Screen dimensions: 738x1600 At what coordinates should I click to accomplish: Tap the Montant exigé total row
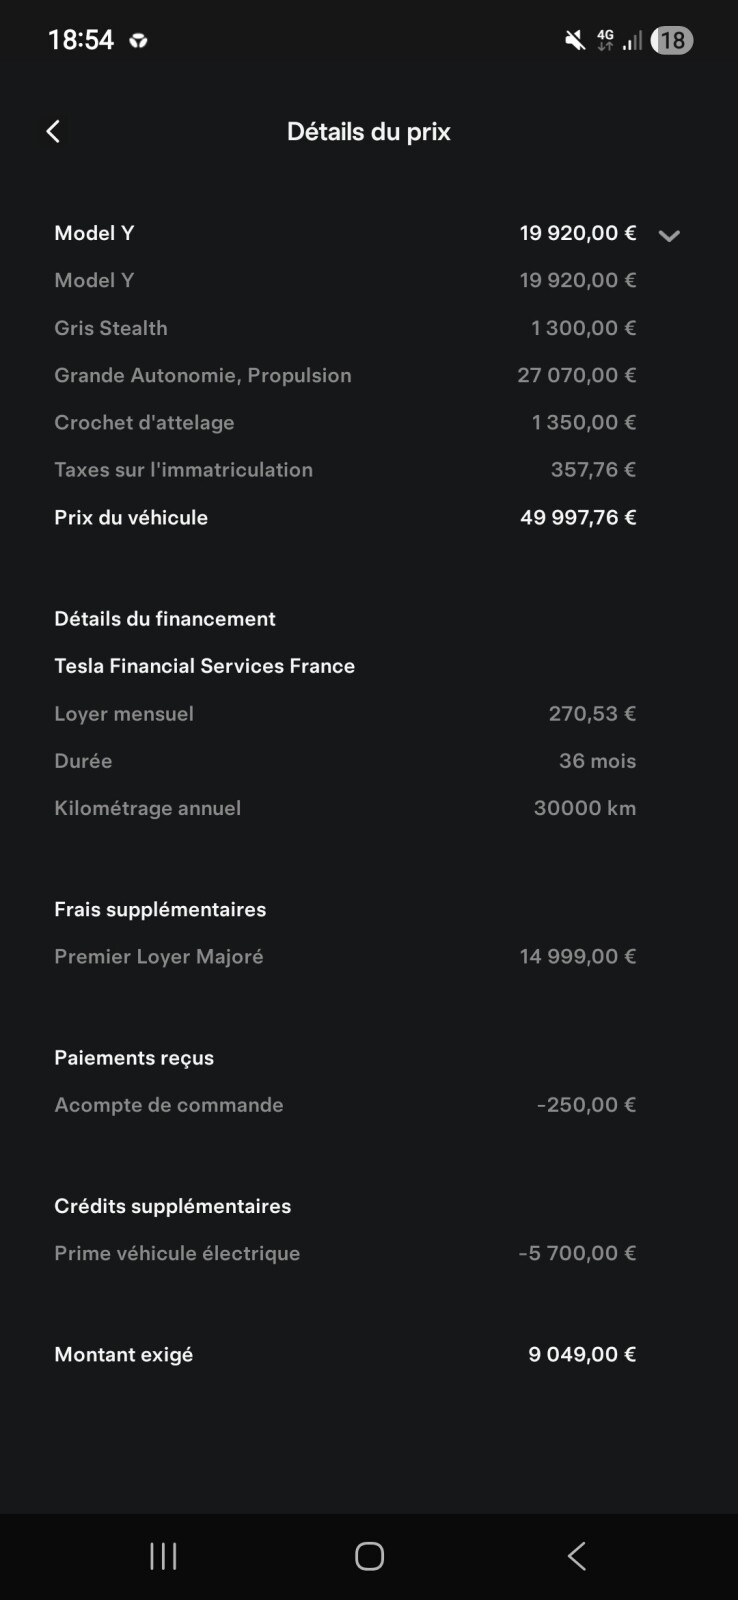(x=345, y=1355)
